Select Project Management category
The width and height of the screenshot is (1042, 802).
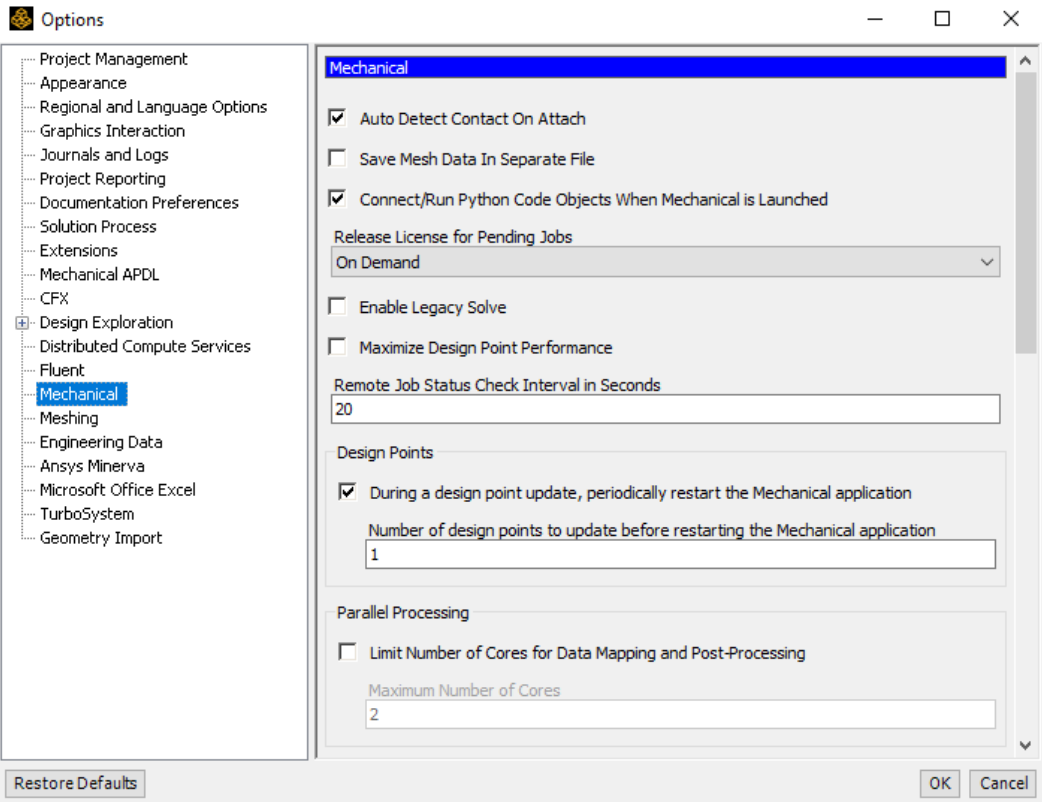tap(114, 59)
